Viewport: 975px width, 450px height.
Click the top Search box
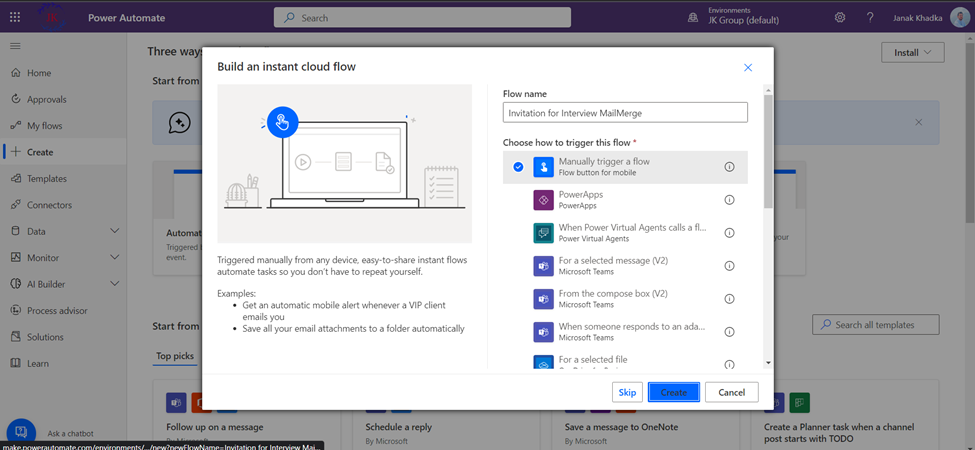(422, 17)
